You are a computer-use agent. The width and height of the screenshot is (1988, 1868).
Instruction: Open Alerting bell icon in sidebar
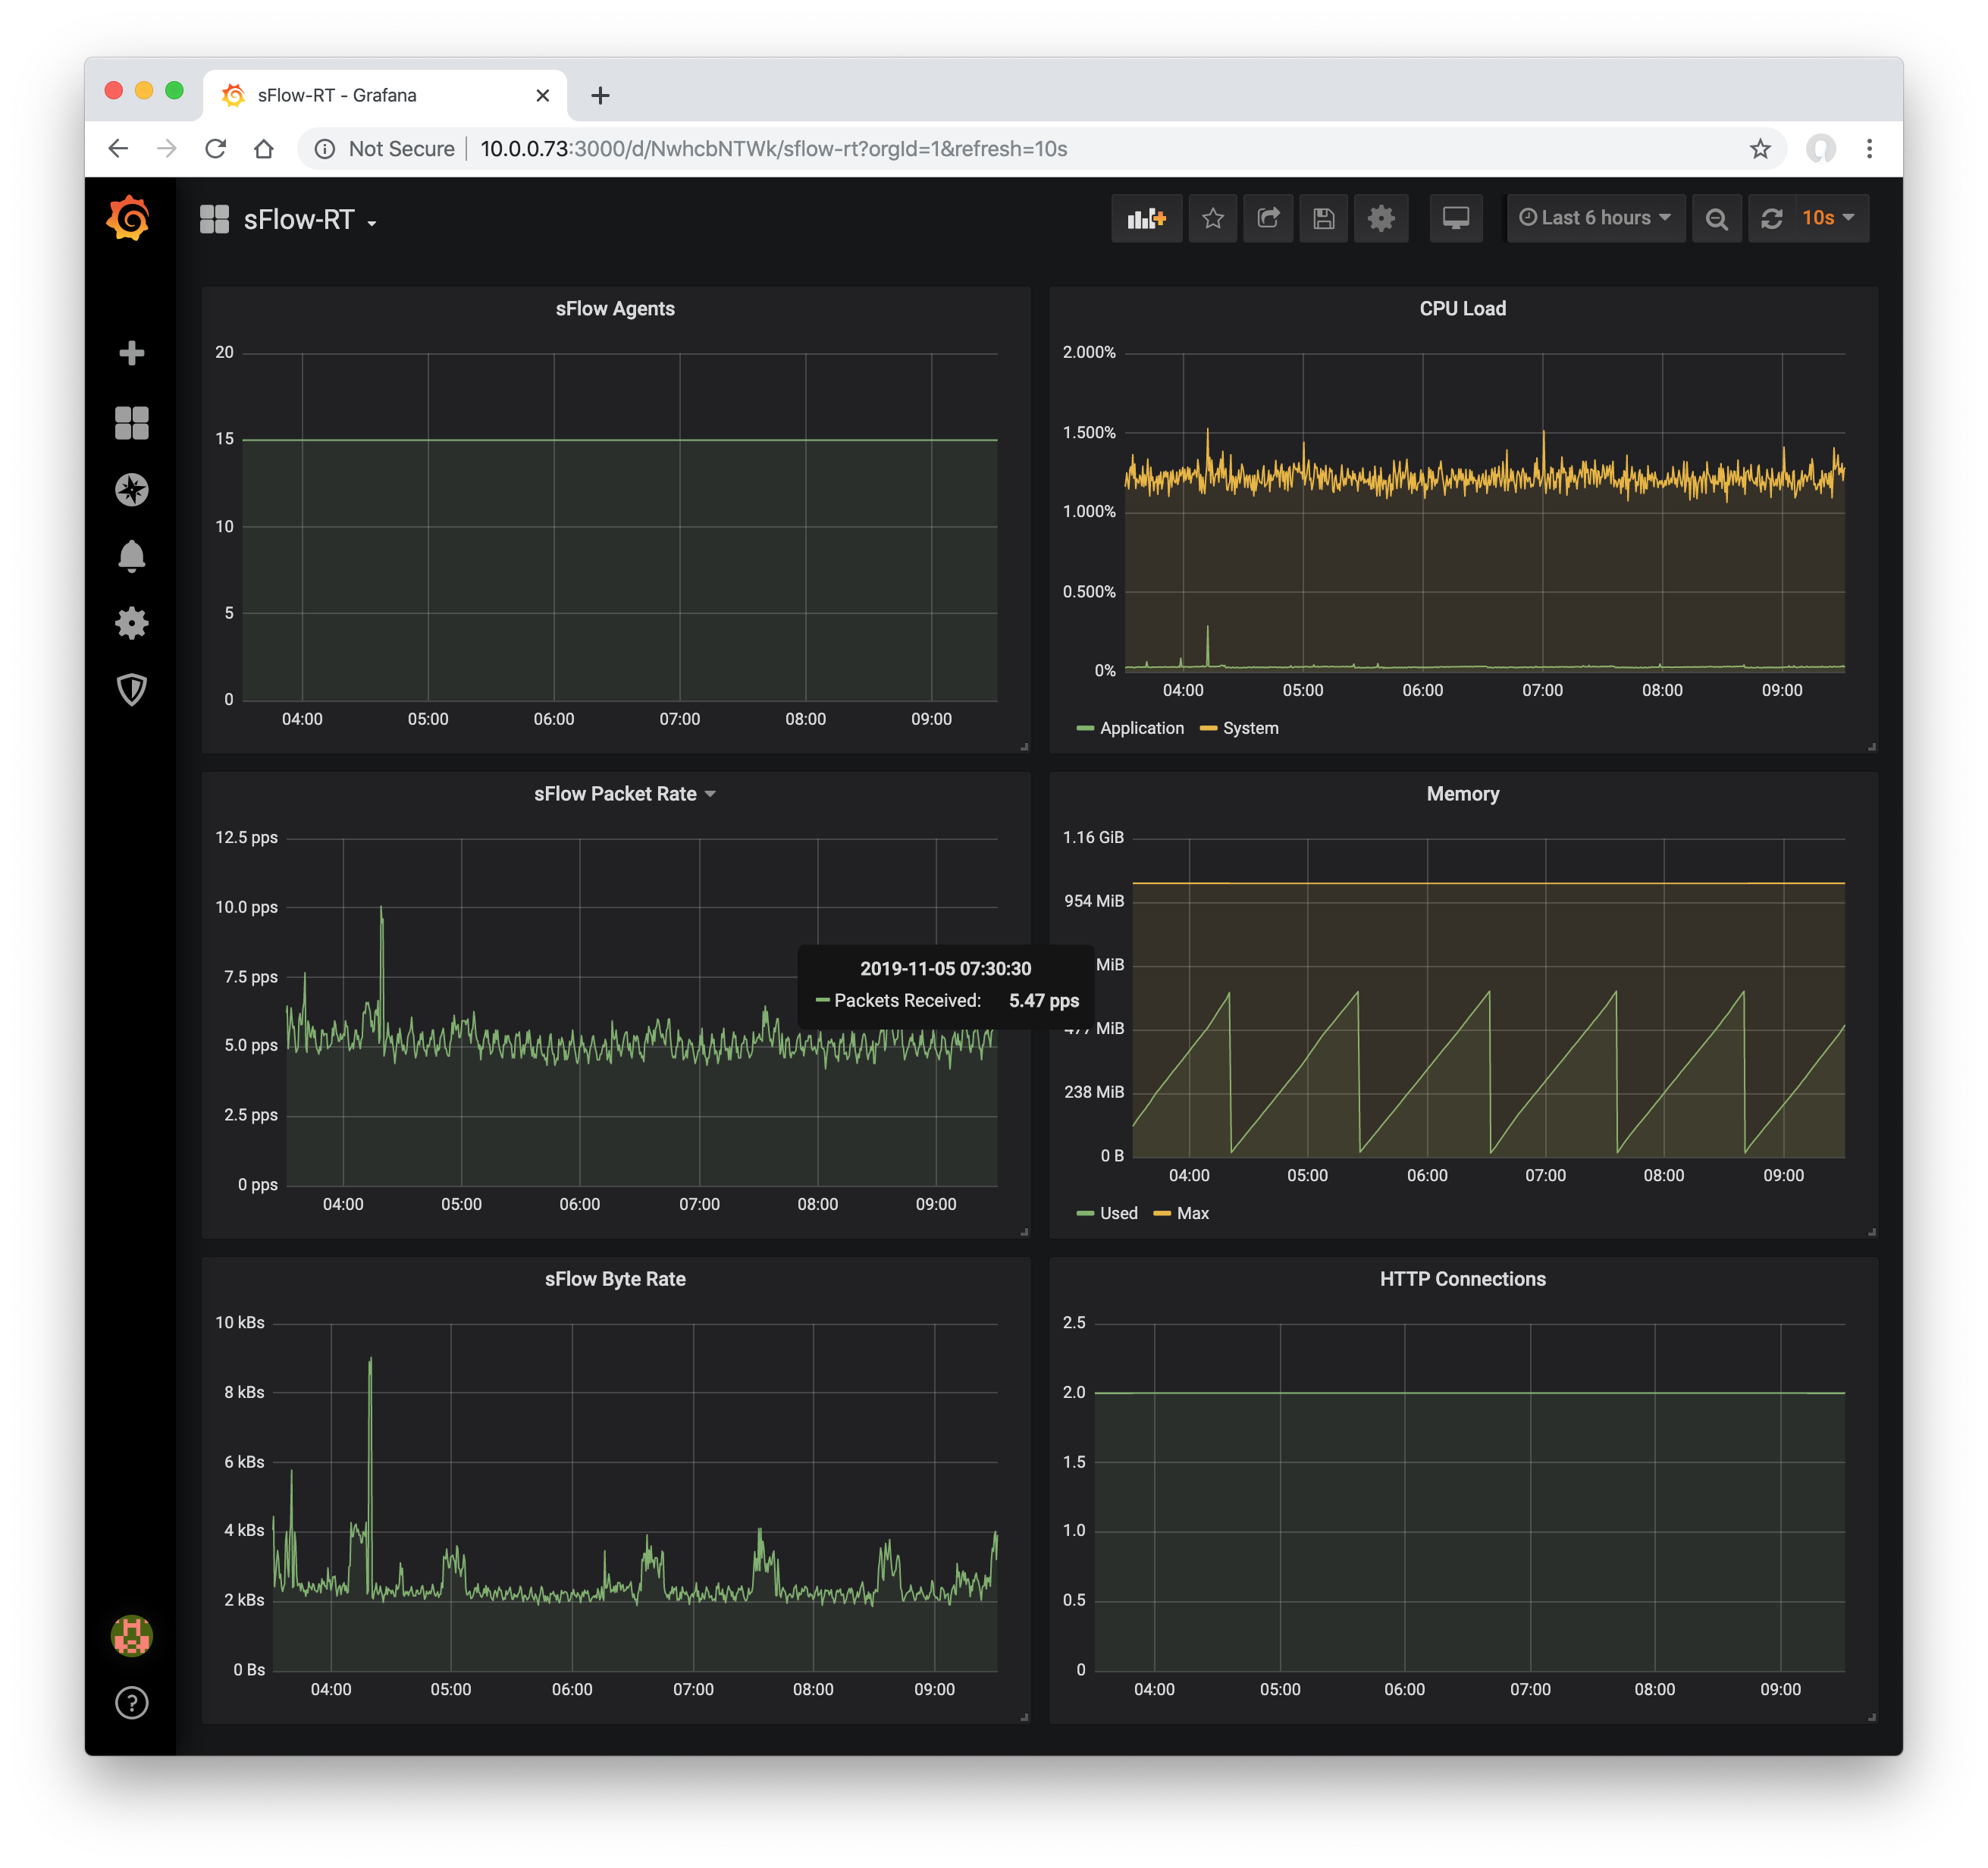131,556
